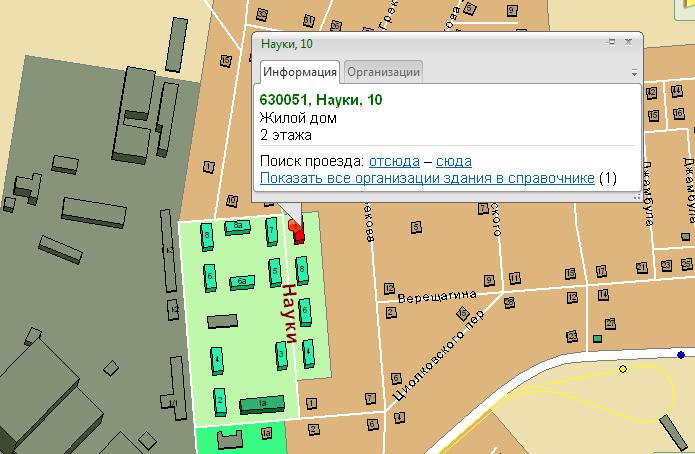Switch to the Организации tab

(x=384, y=72)
